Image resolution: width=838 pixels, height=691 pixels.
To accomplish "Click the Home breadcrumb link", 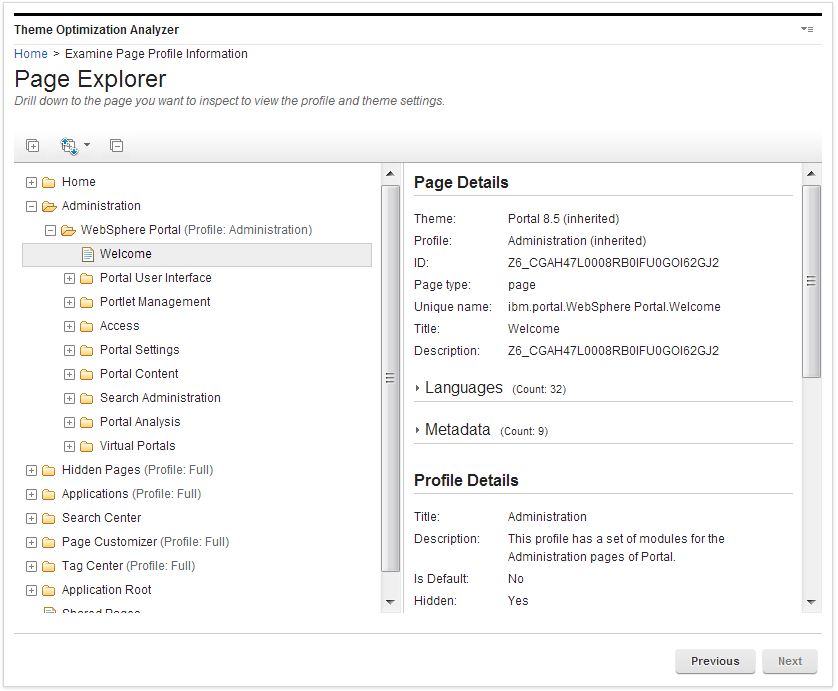I will coord(28,54).
